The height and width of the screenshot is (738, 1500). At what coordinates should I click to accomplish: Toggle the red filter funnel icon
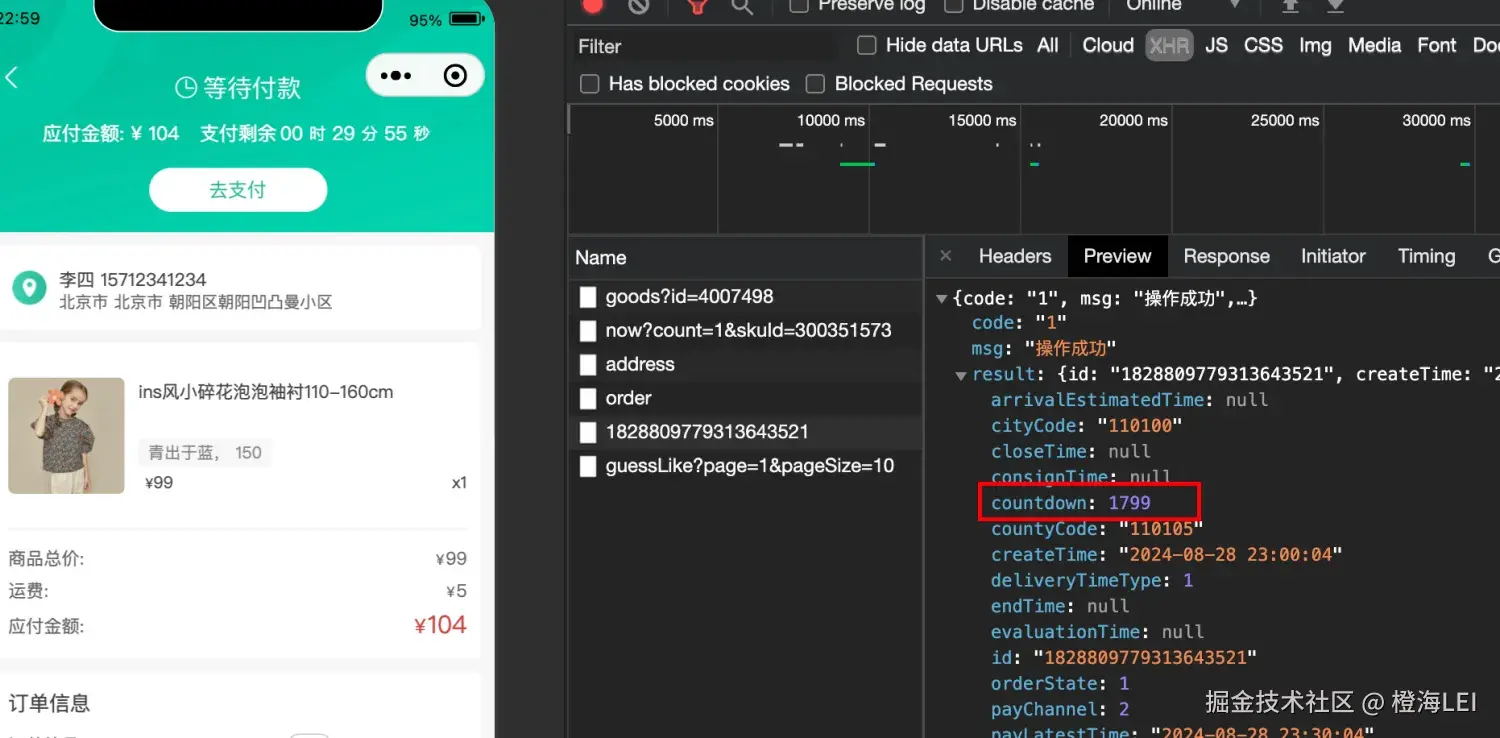[698, 6]
